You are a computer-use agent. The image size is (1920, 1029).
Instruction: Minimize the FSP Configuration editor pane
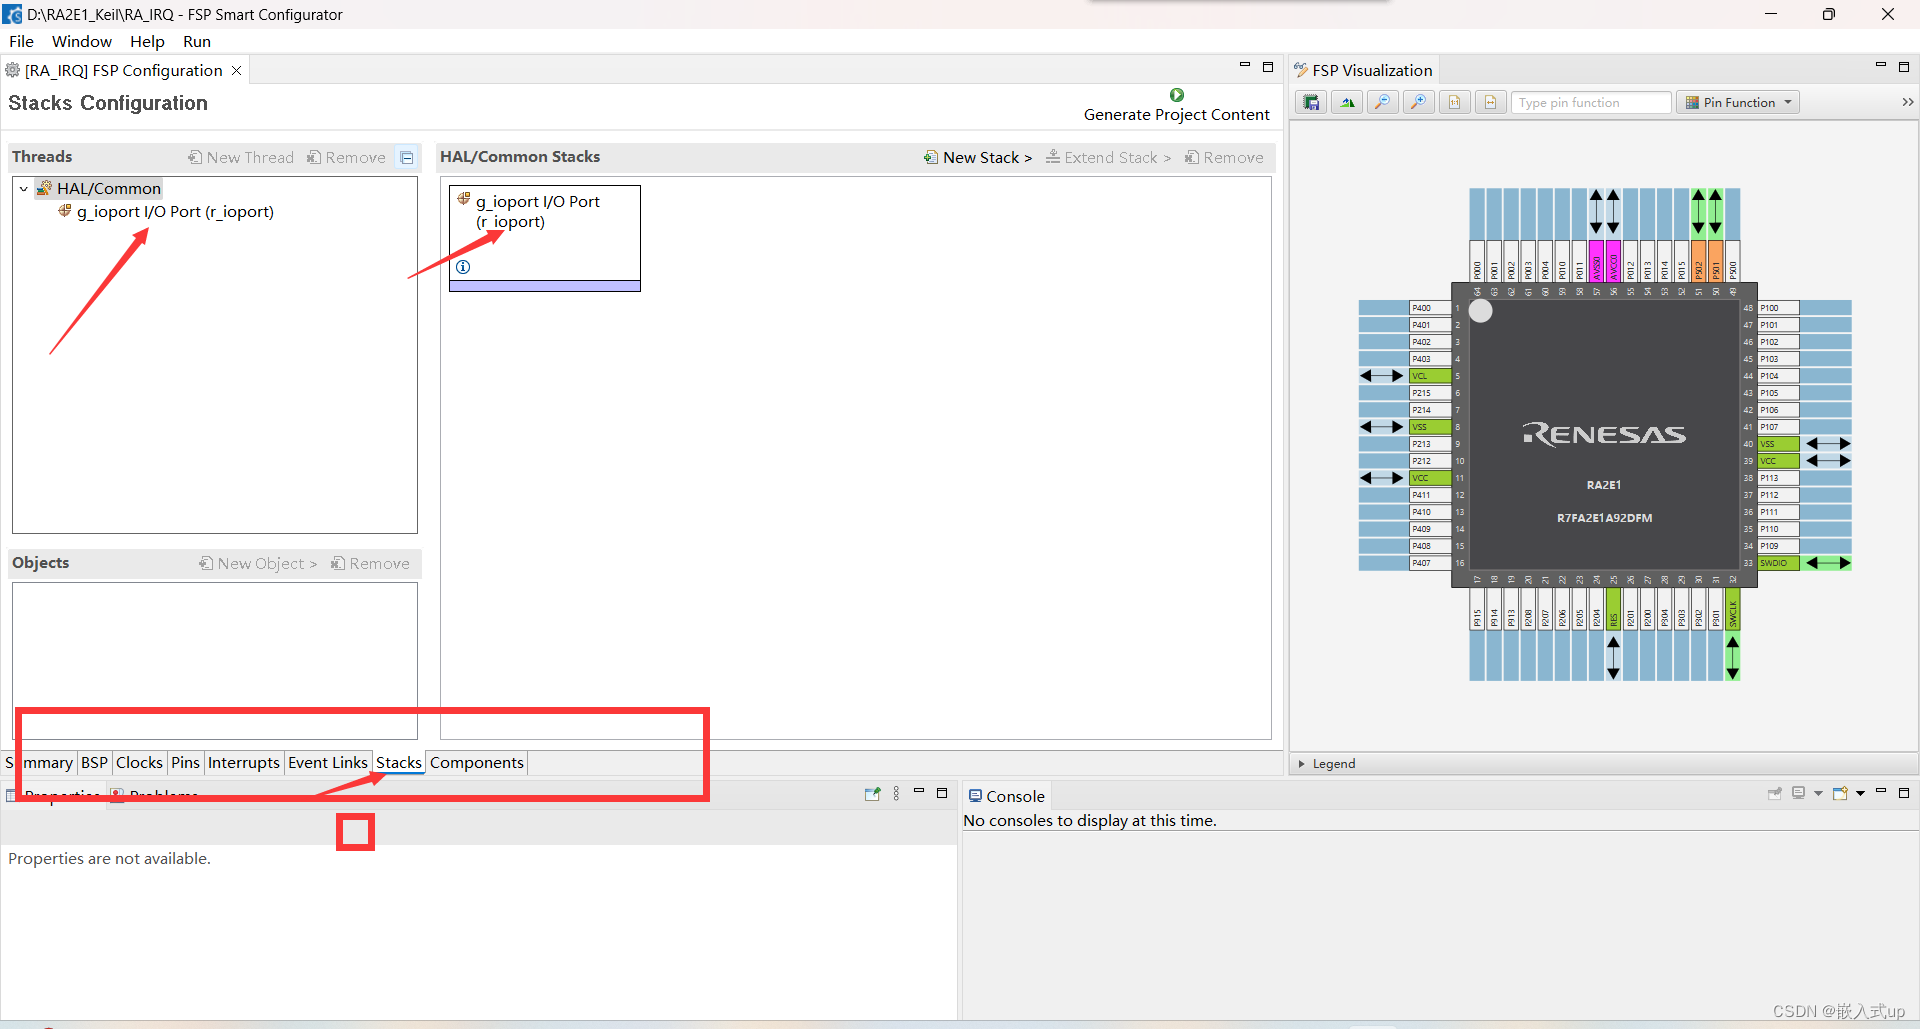click(x=1245, y=66)
